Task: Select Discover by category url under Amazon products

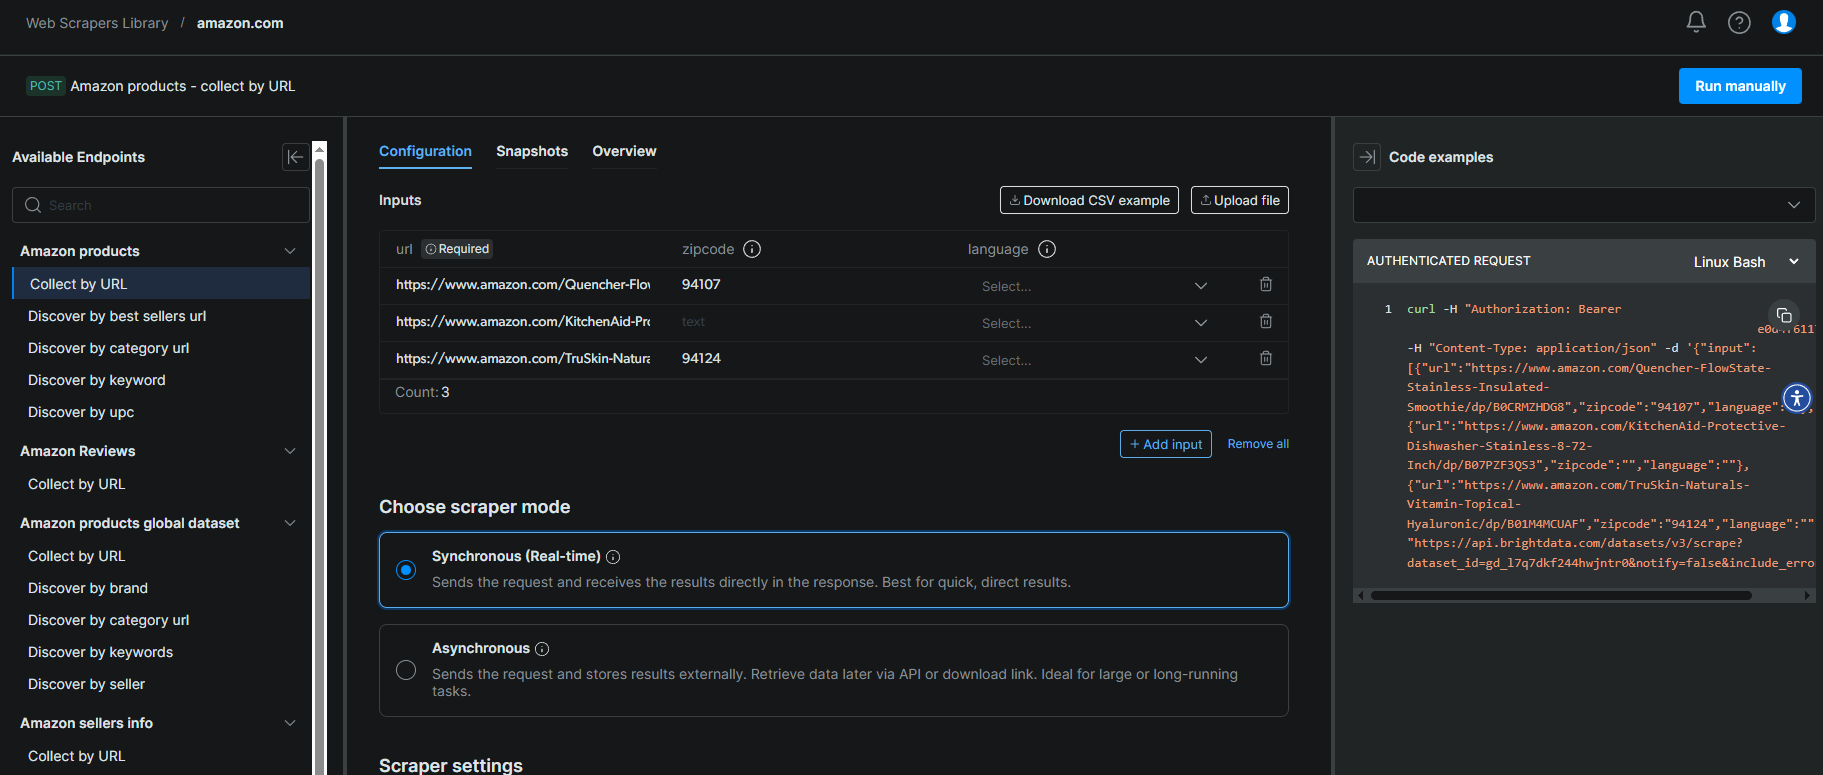Action: point(109,348)
